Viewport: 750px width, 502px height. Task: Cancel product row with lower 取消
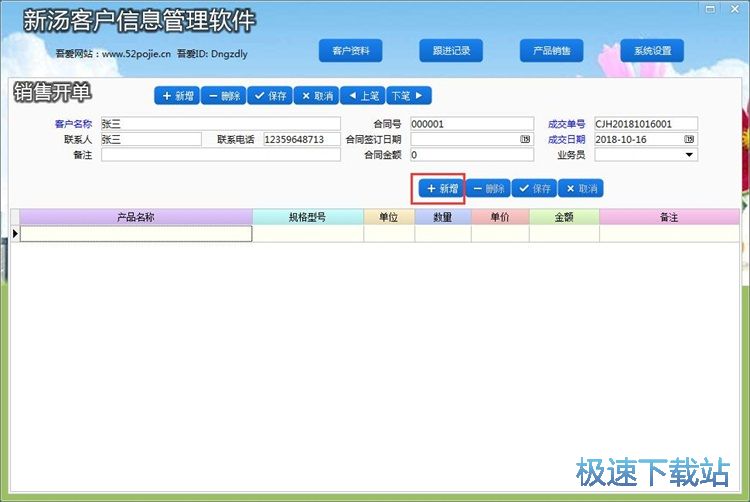(581, 188)
